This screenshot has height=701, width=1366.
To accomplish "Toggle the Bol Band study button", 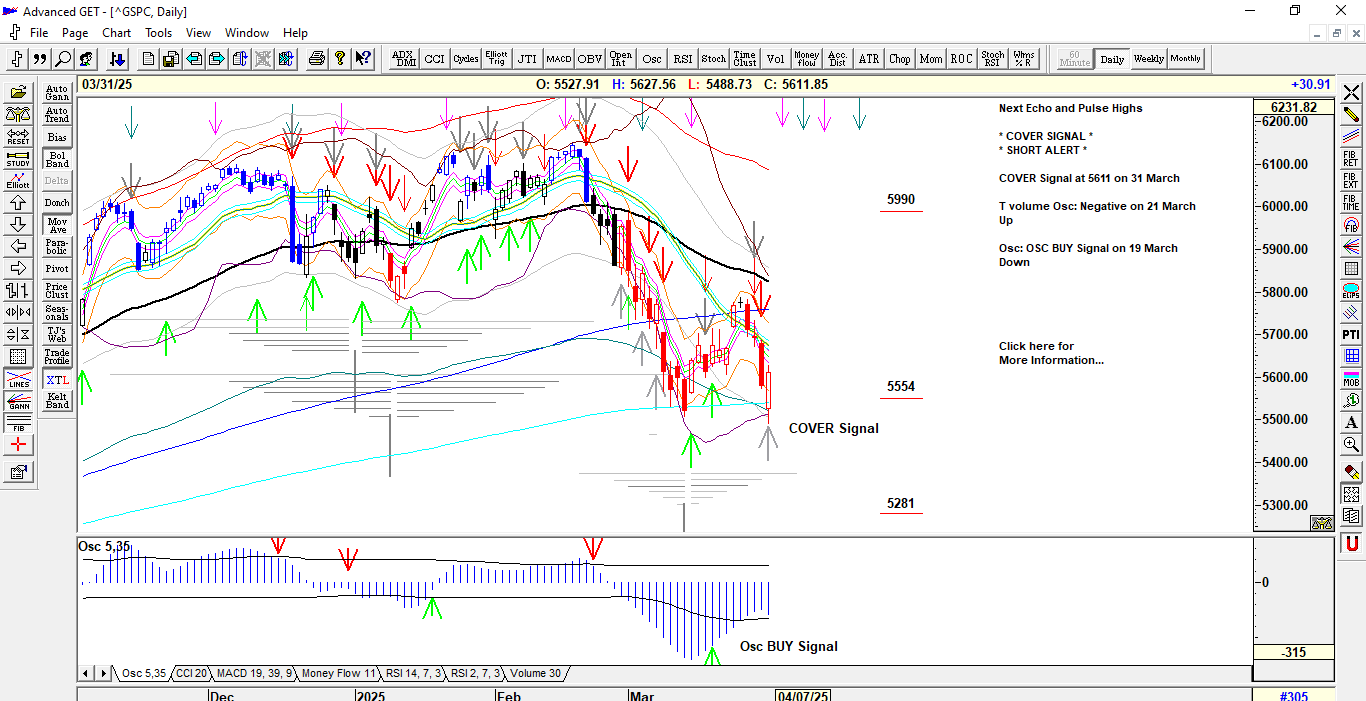I will [57, 160].
